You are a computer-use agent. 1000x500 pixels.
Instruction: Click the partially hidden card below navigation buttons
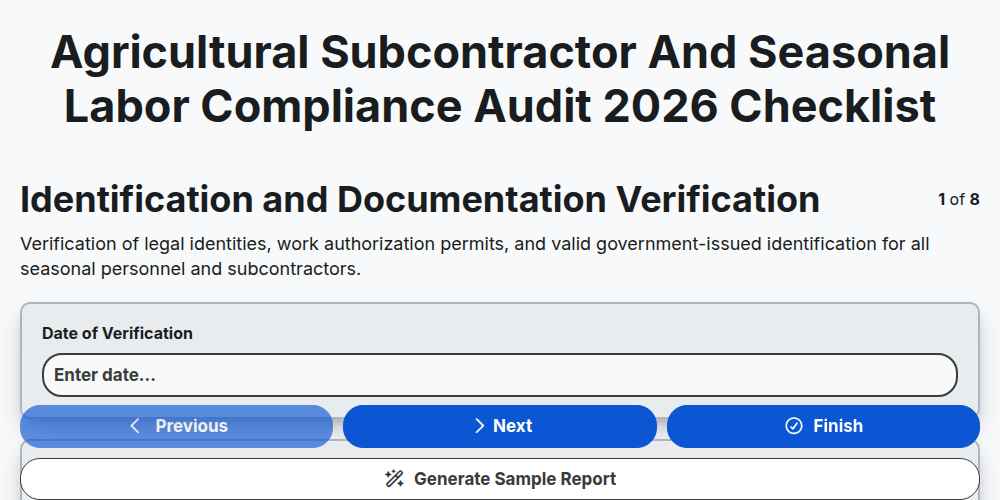500,453
